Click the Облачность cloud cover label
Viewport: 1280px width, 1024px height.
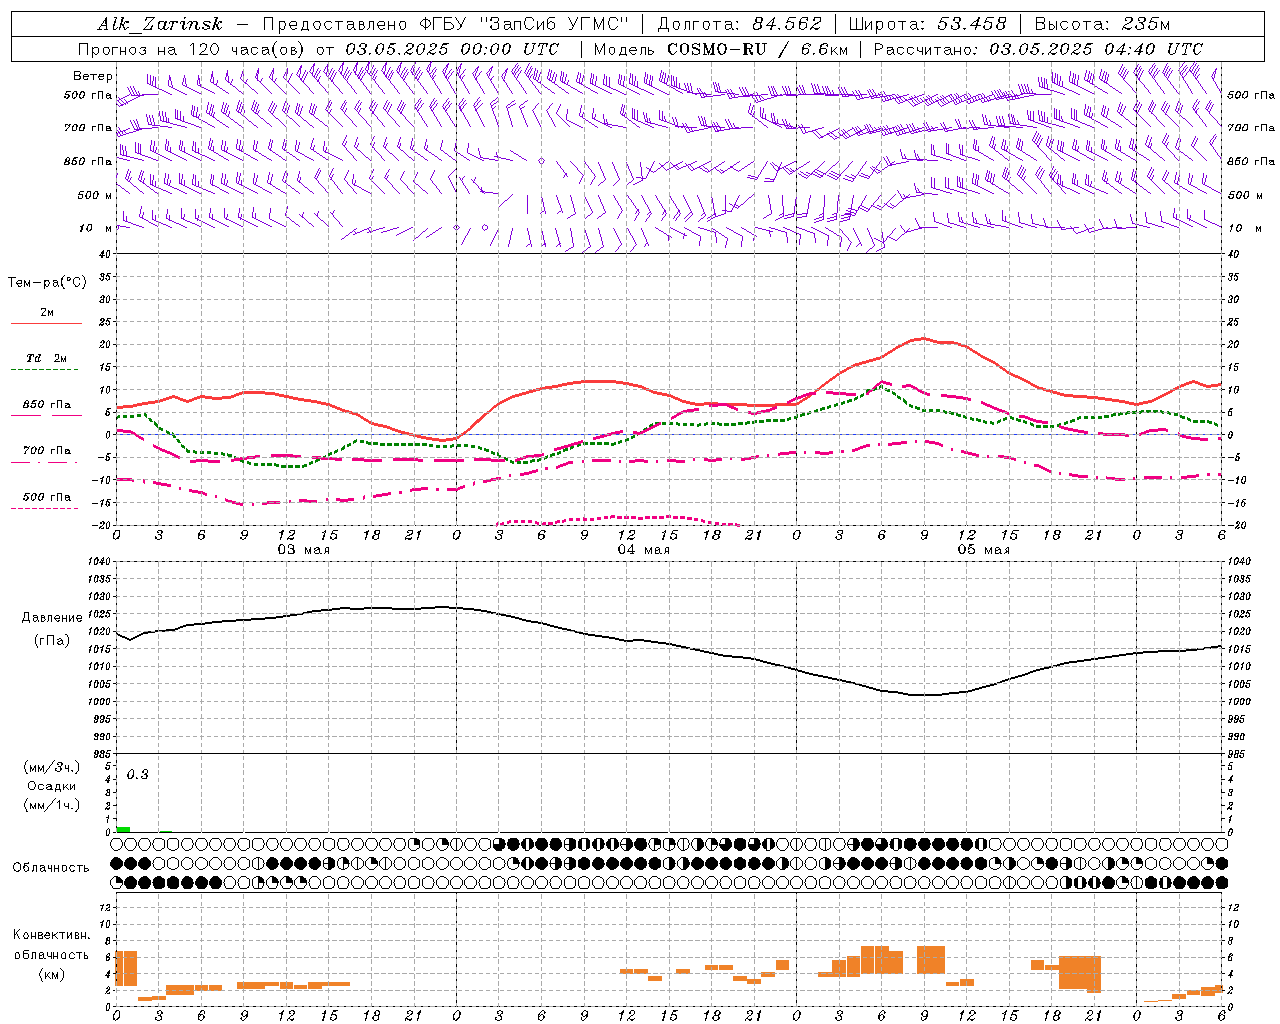click(x=51, y=868)
